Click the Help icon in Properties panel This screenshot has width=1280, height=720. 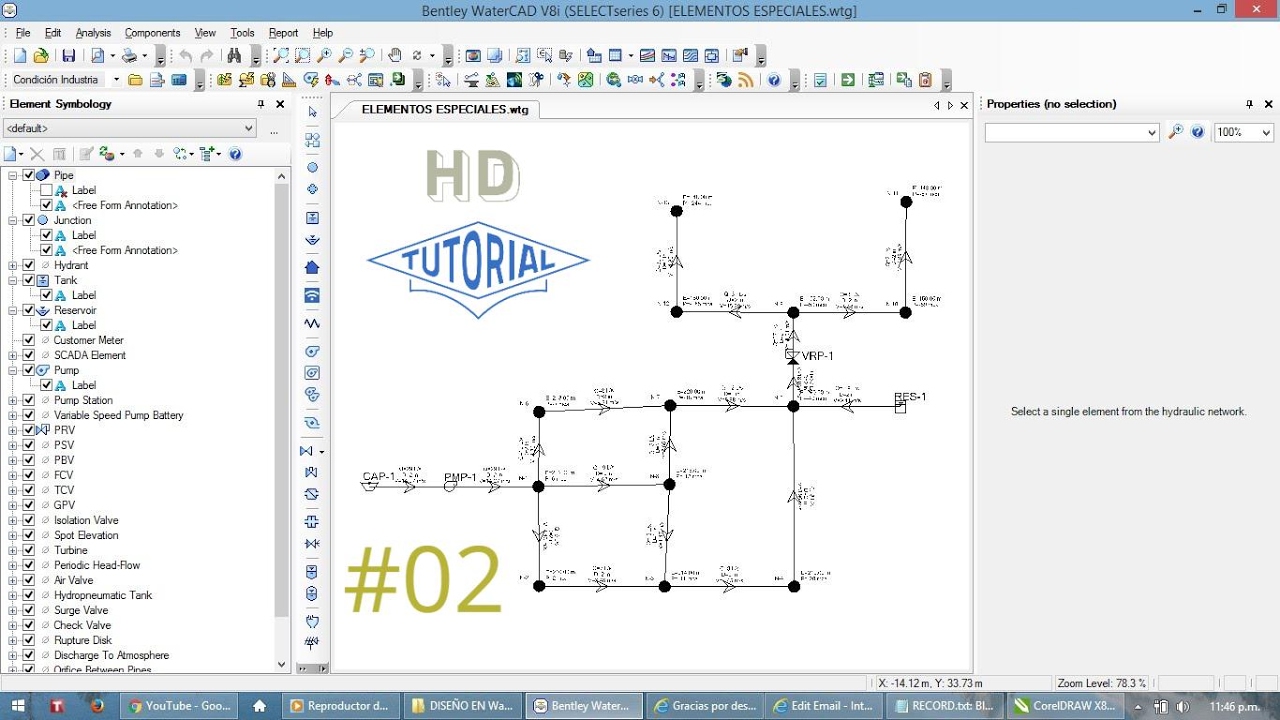coord(1198,132)
